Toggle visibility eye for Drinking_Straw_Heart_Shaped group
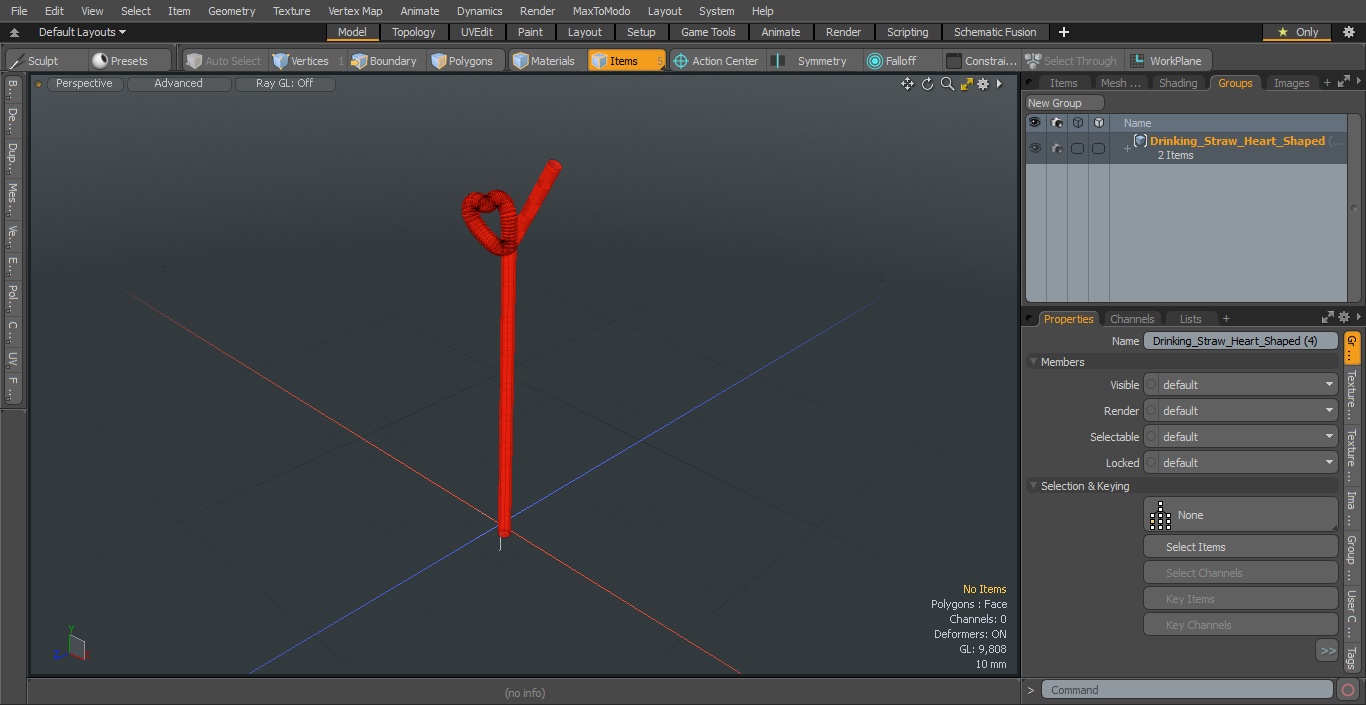The image size is (1366, 705). (1034, 148)
